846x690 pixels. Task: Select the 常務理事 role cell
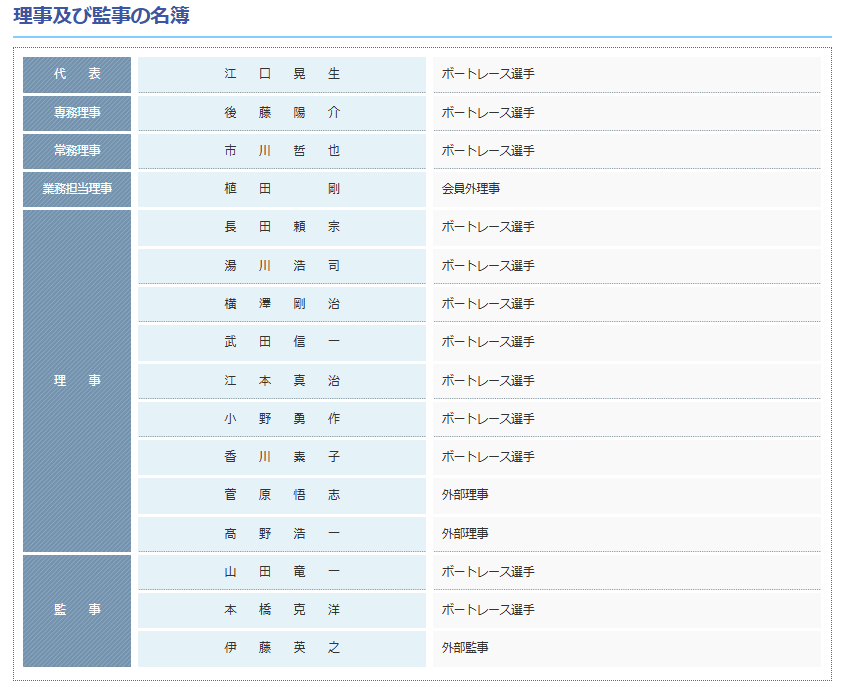click(77, 151)
